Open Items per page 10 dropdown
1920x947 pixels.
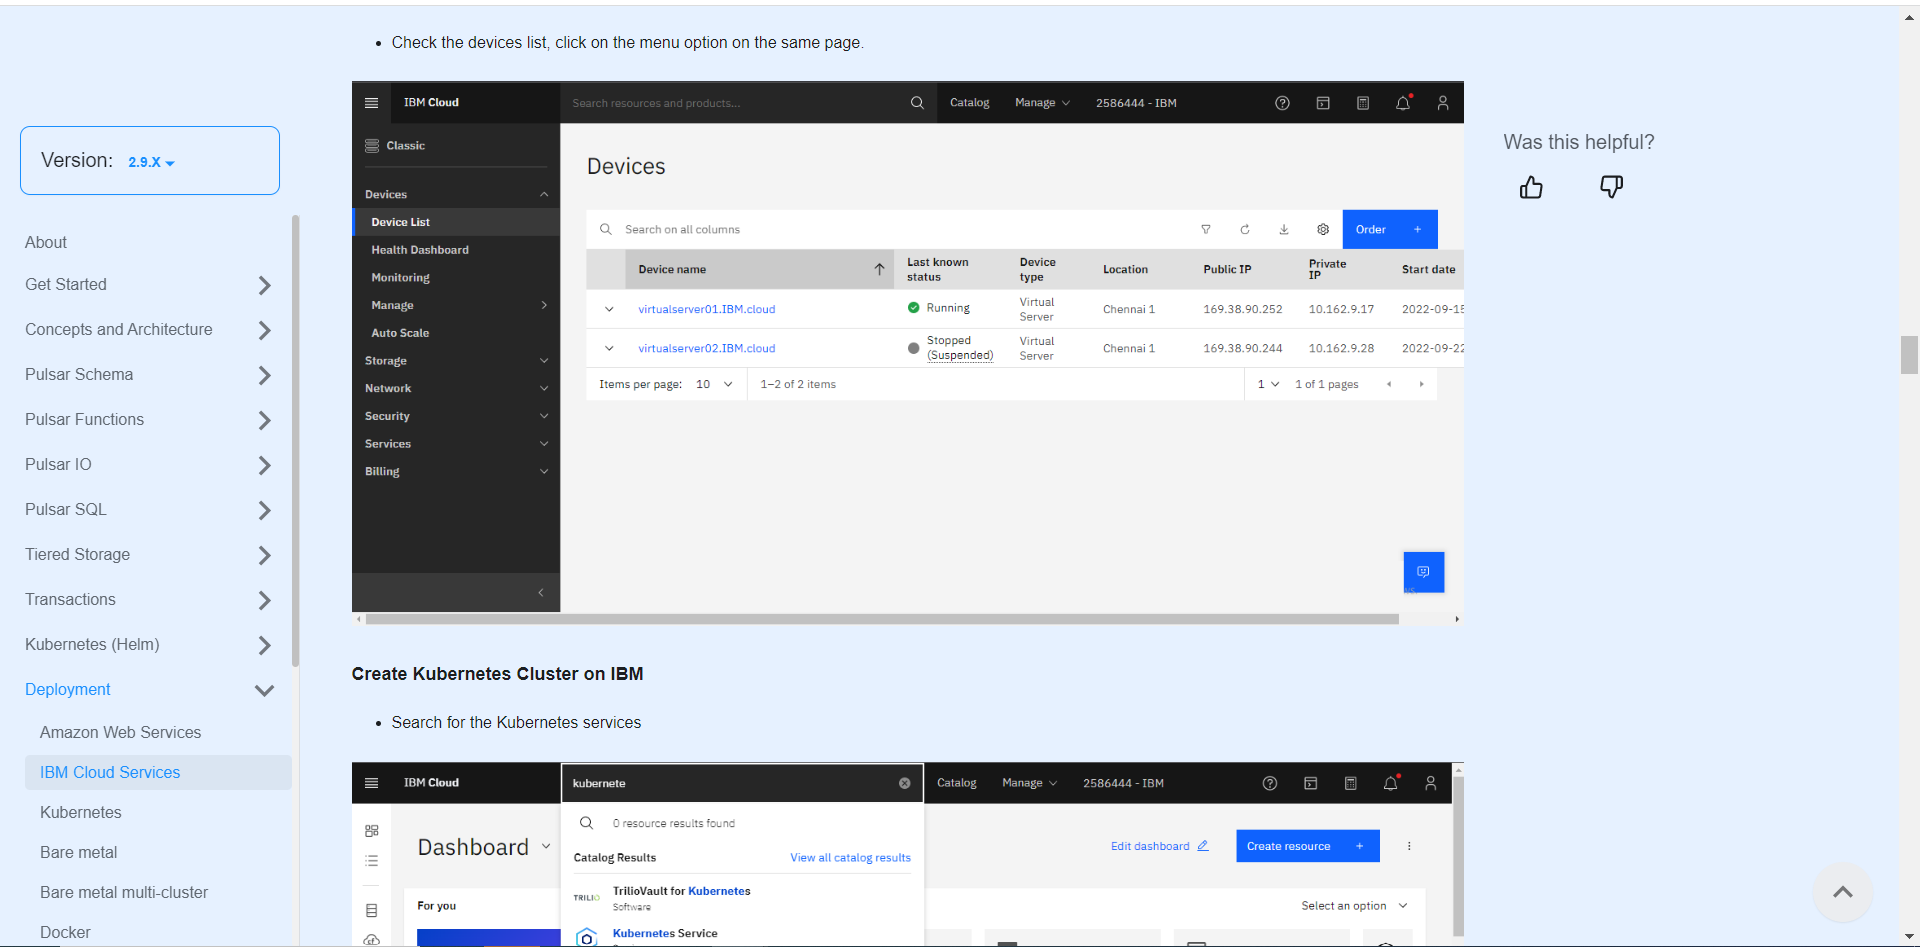(x=715, y=384)
